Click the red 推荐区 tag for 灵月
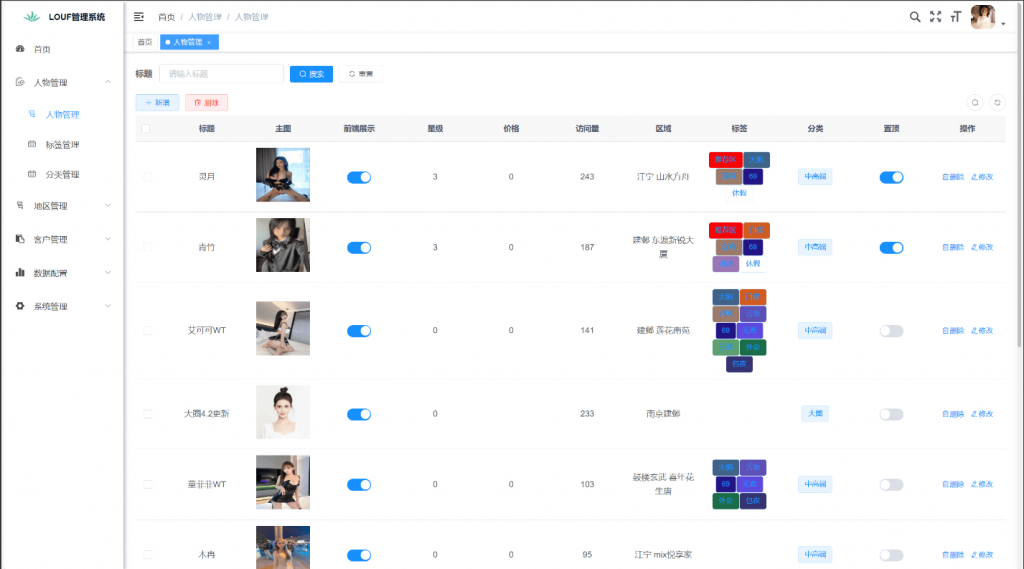The image size is (1024, 569). [x=724, y=160]
